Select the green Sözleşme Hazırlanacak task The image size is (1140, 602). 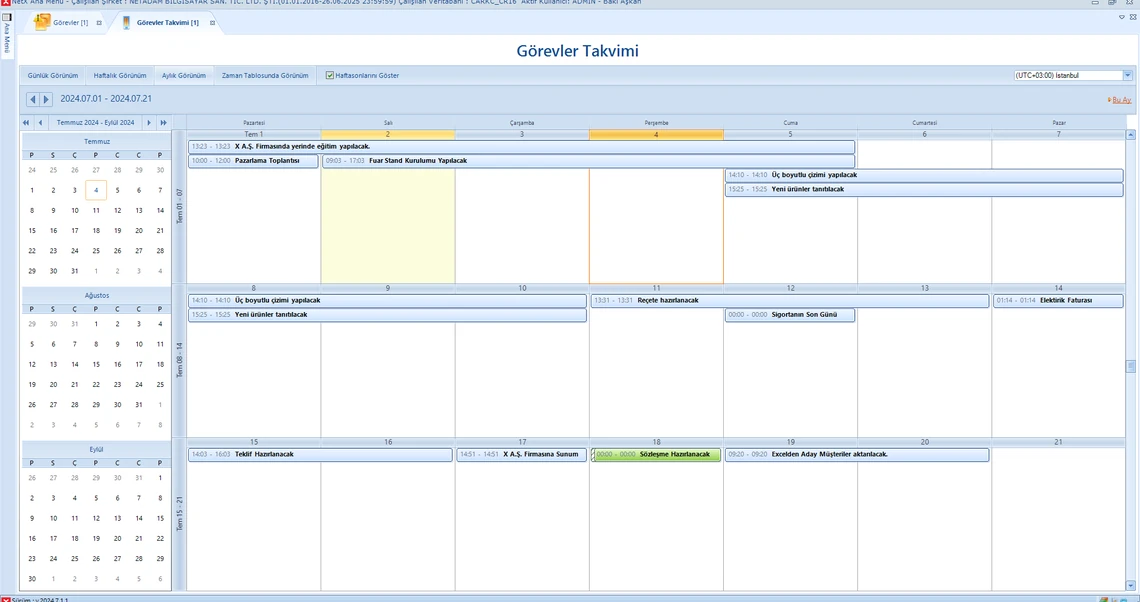[x=654, y=454]
